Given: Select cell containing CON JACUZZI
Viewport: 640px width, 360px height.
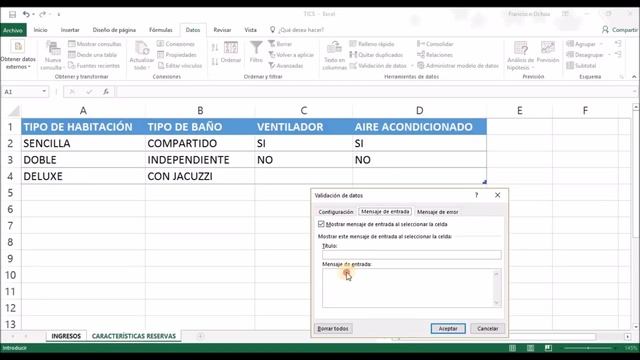Looking at the screenshot, I should click(200, 176).
